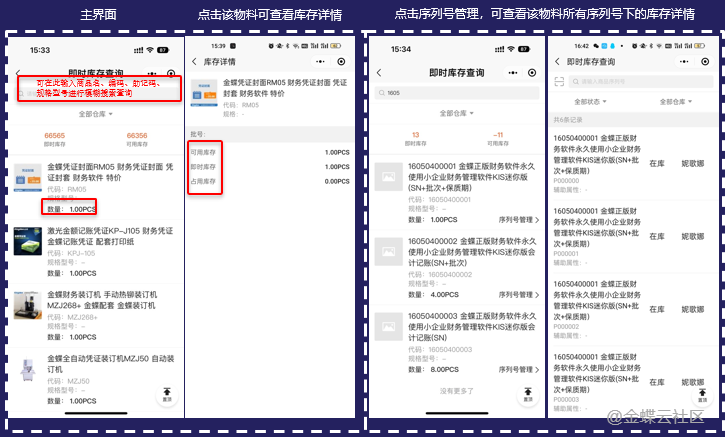Go back on the 15:34 即时库存查询 screen
The width and height of the screenshot is (725, 437).
379,73
